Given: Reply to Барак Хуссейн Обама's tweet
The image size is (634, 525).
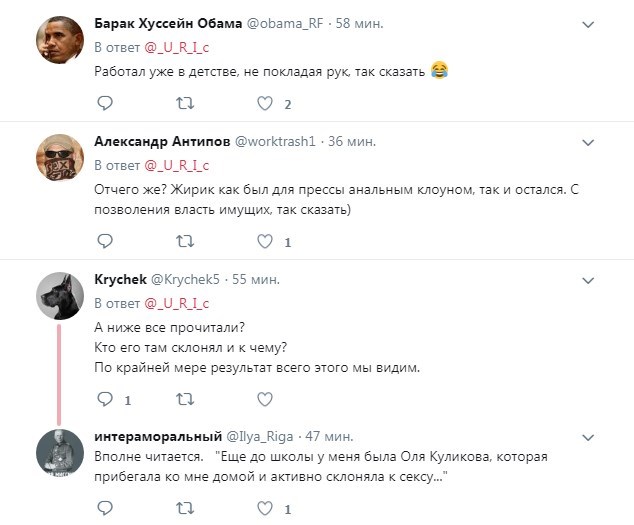Looking at the screenshot, I should pos(105,103).
